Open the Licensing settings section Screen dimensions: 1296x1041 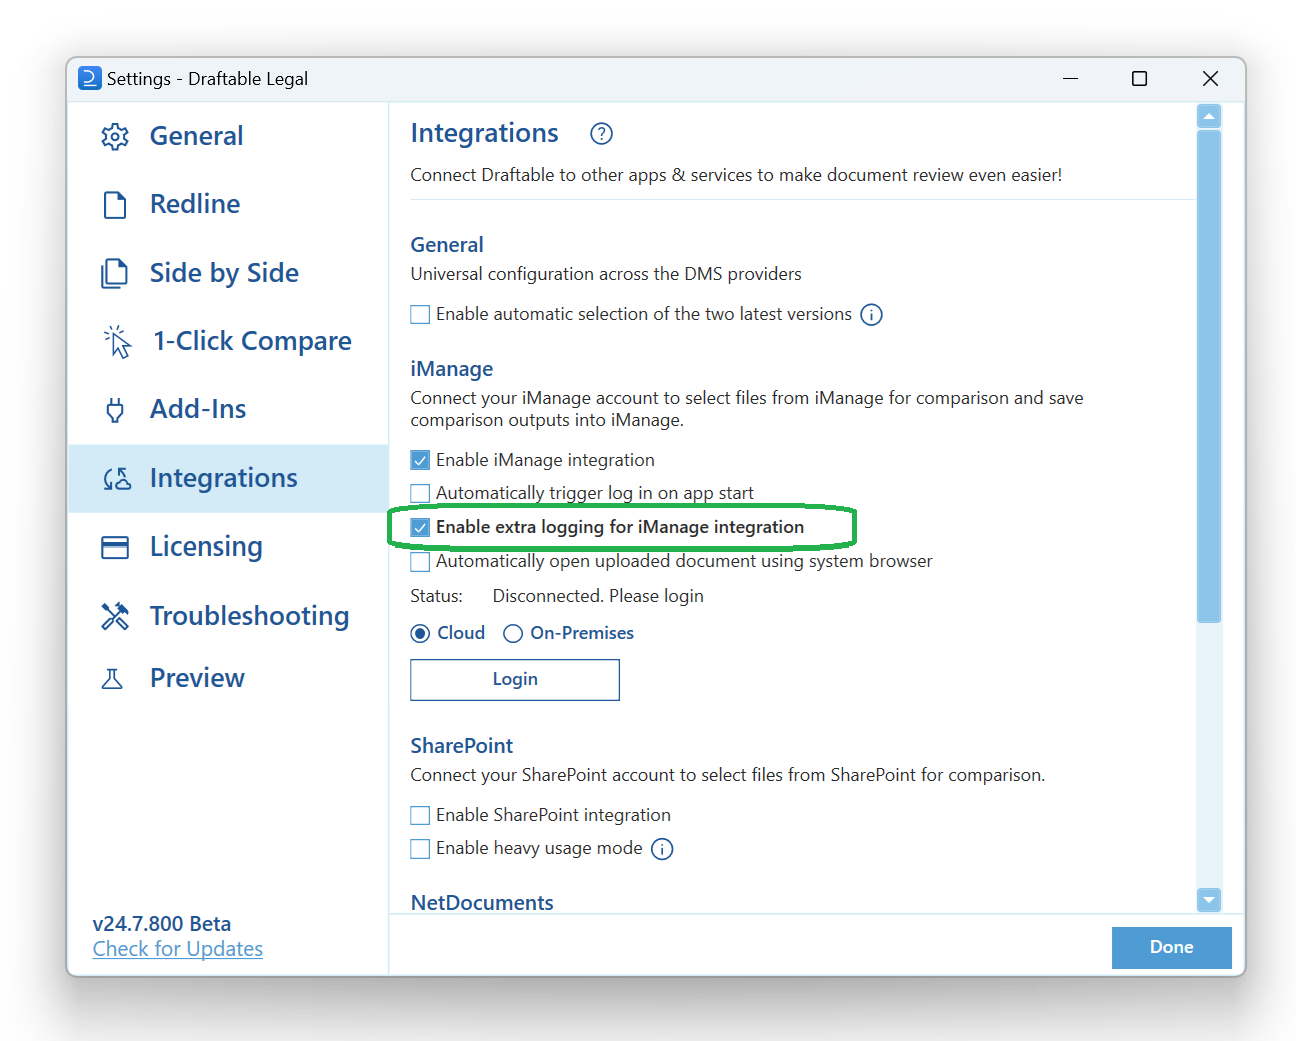click(206, 546)
